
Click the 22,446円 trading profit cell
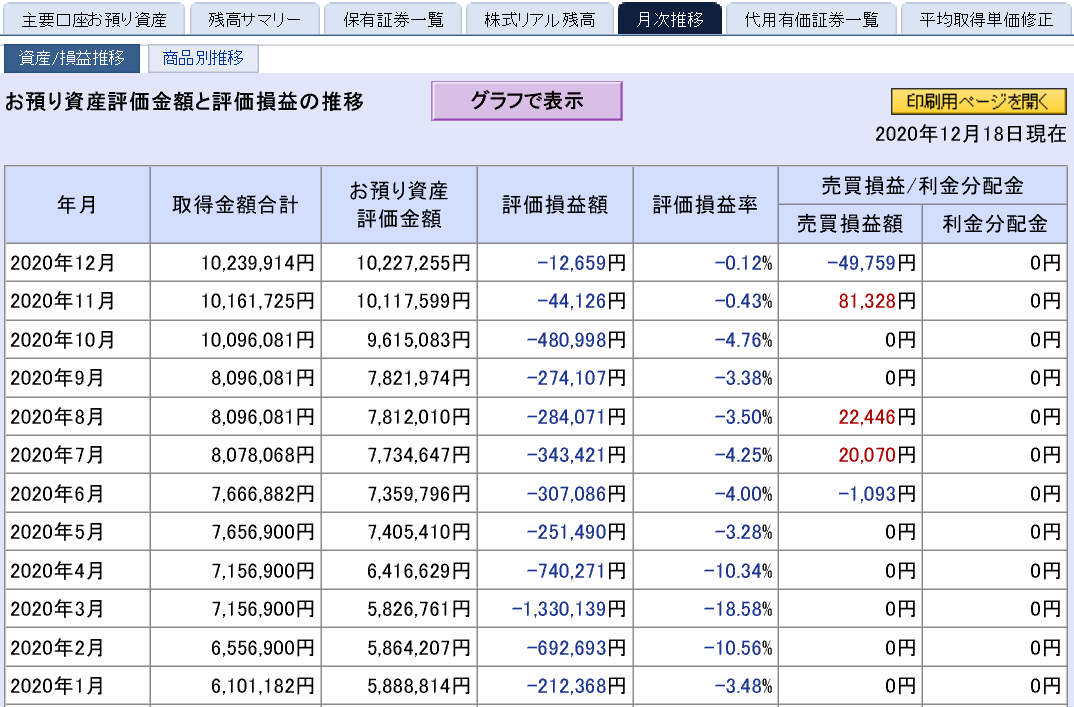(850, 417)
